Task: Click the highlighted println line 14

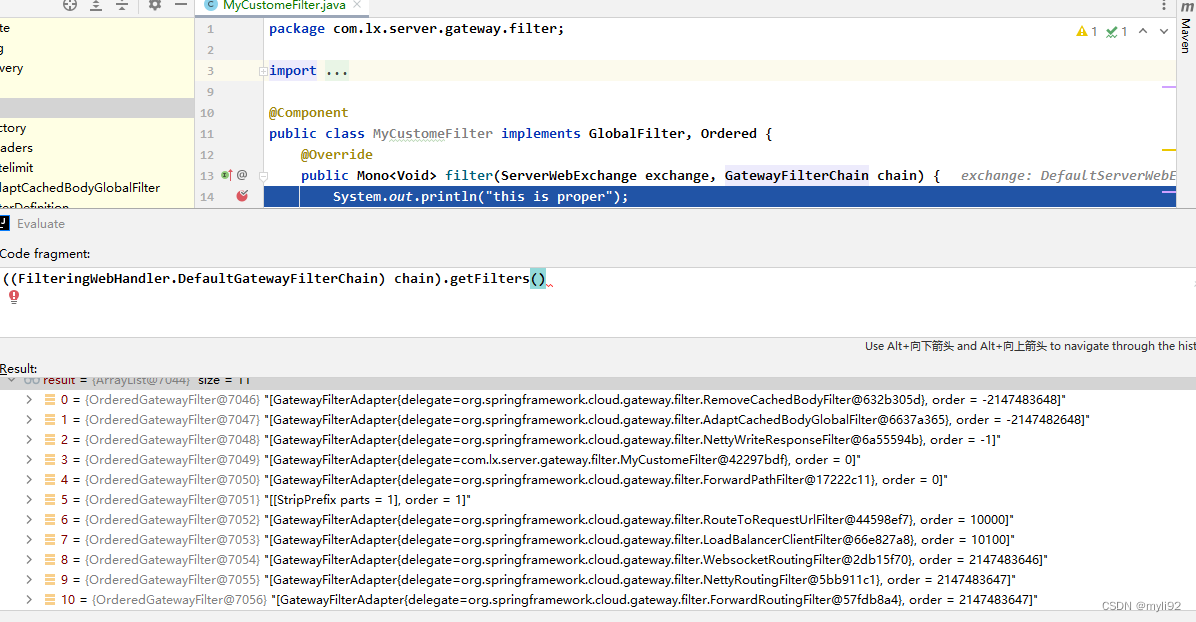Action: click(719, 197)
